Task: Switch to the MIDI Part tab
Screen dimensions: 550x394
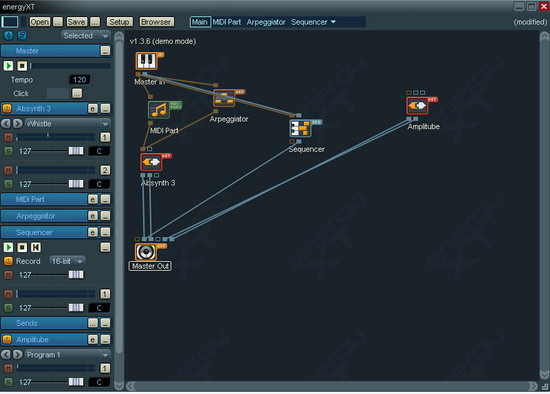Action: (227, 22)
